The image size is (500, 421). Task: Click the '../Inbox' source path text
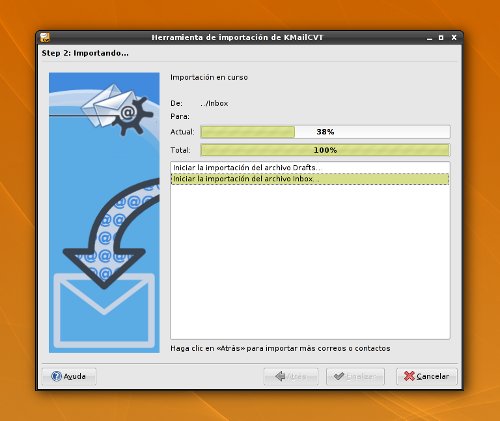[214, 103]
